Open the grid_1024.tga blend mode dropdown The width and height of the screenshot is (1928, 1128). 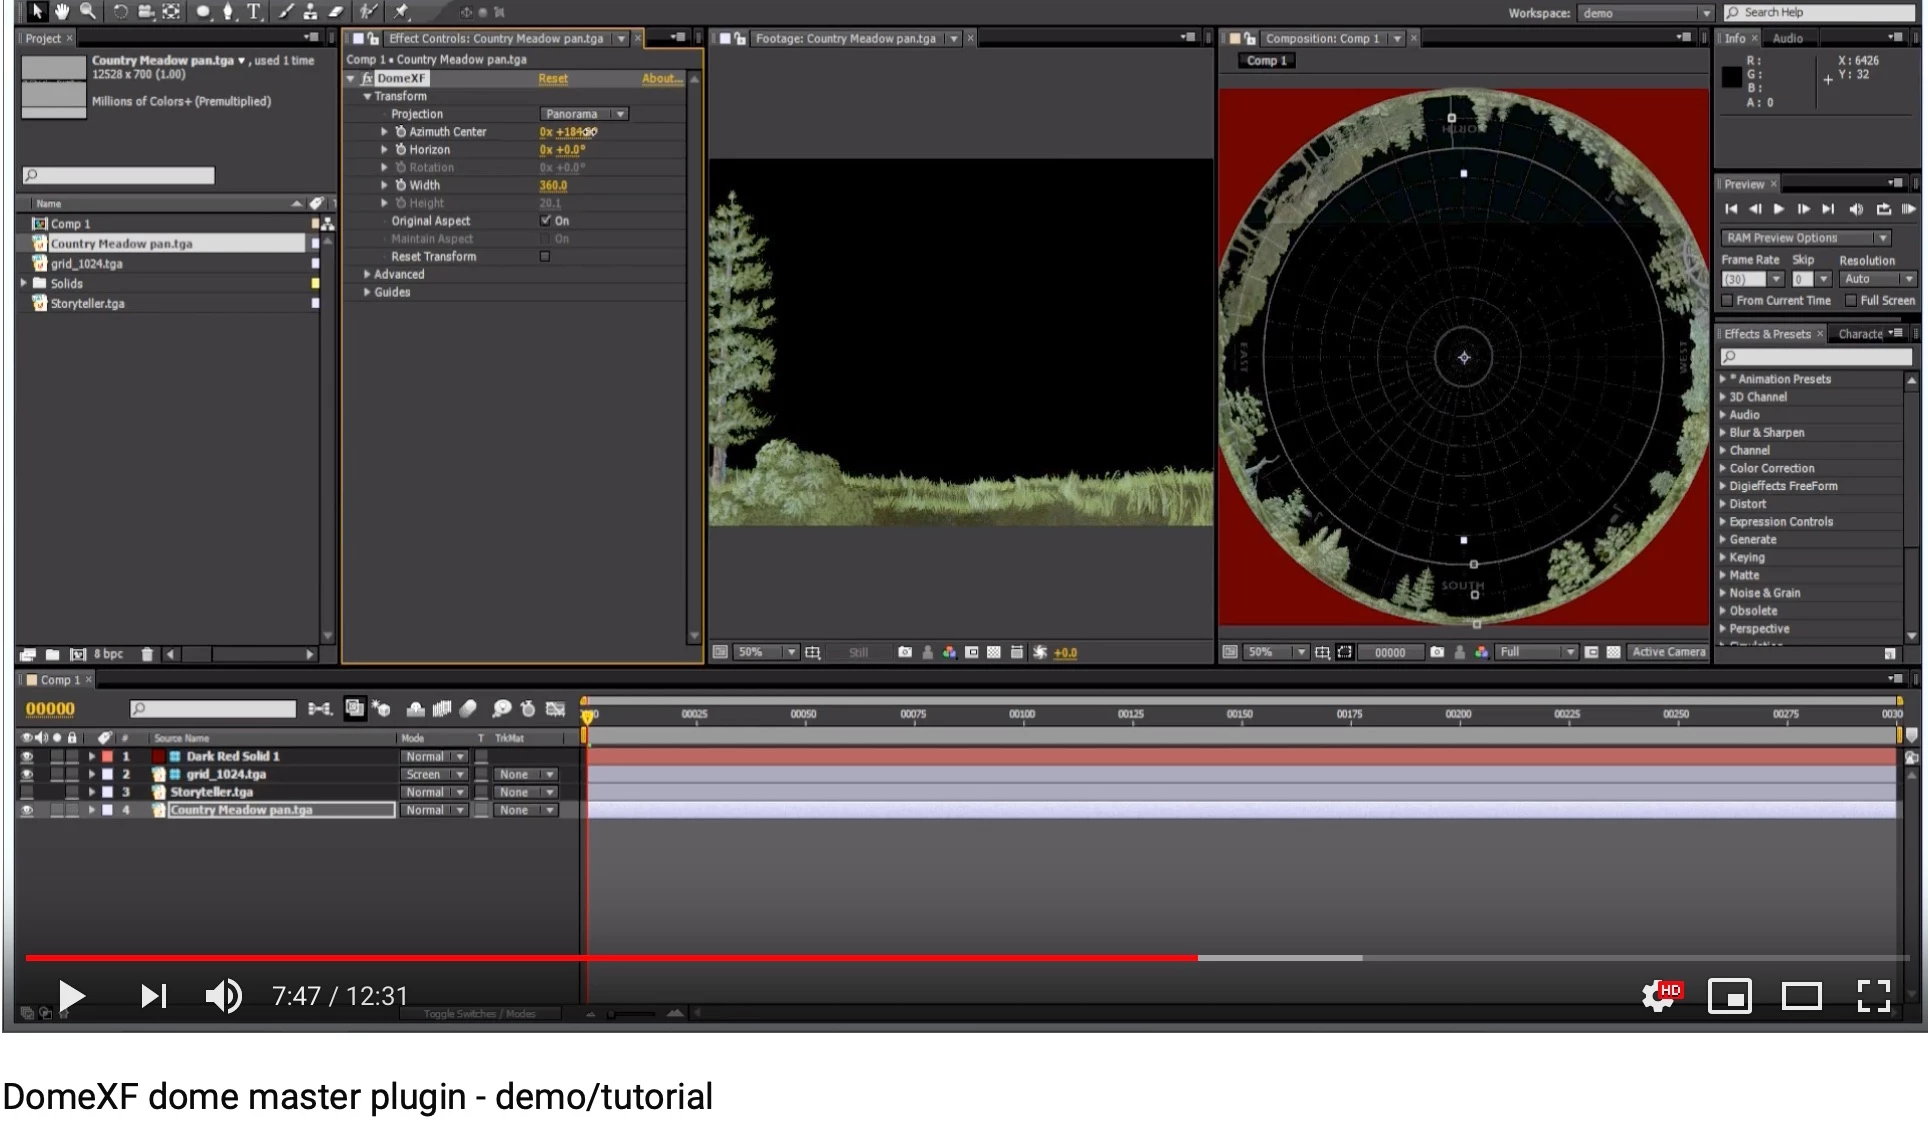(435, 775)
